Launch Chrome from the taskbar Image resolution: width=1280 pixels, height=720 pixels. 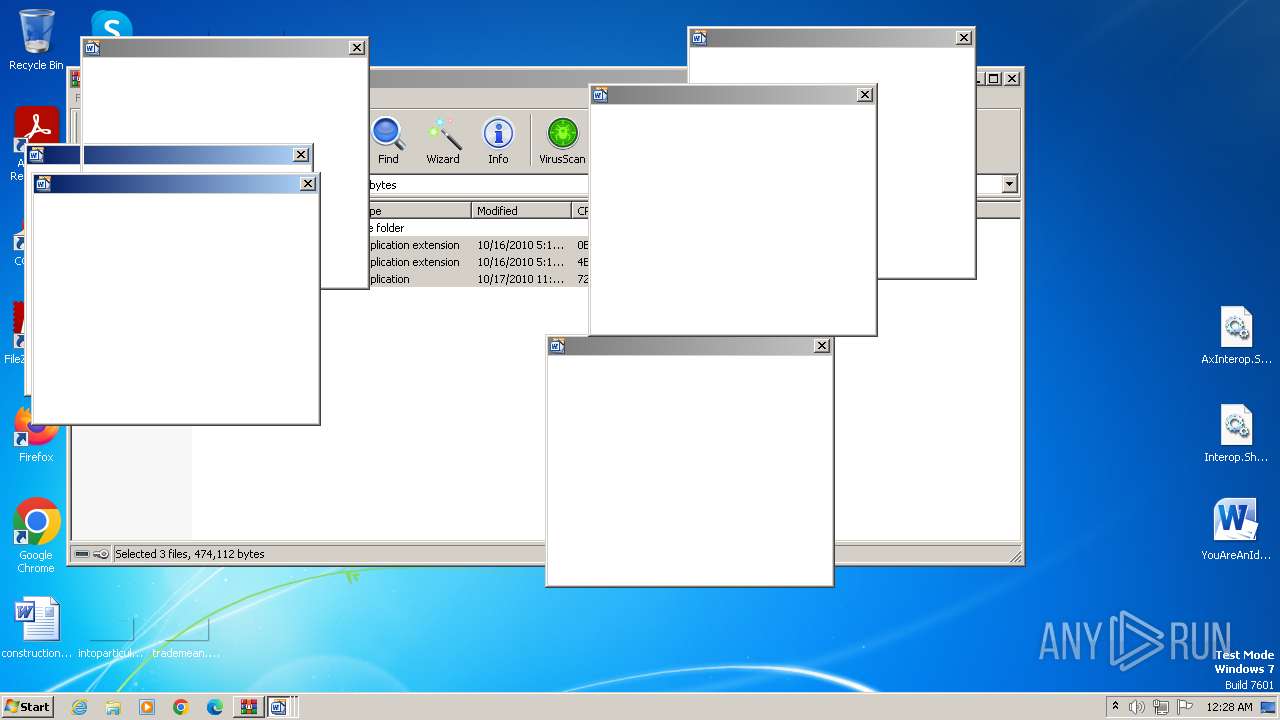[x=181, y=707]
